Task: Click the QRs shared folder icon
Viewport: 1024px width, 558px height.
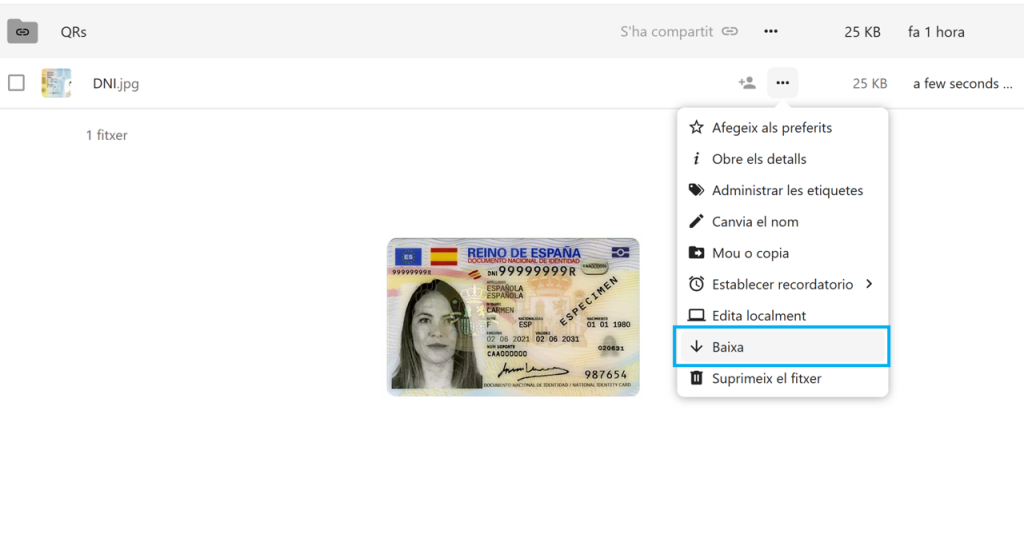Action: (22, 32)
